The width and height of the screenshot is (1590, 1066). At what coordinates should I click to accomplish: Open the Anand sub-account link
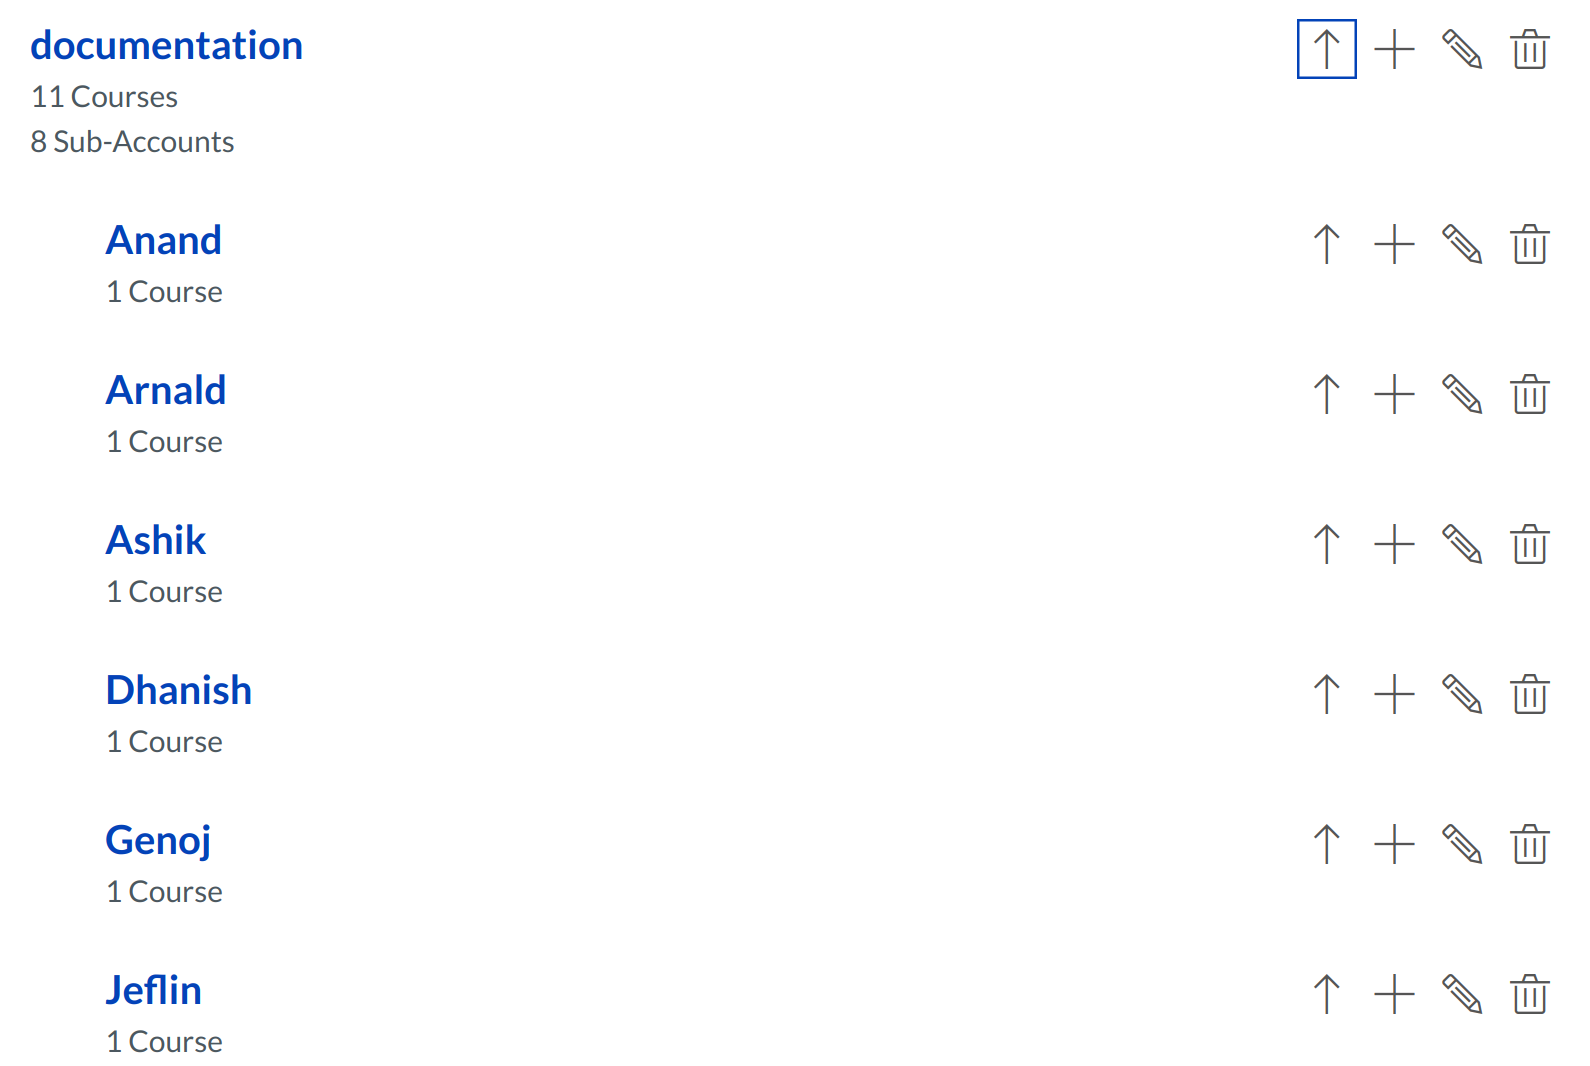pos(164,241)
